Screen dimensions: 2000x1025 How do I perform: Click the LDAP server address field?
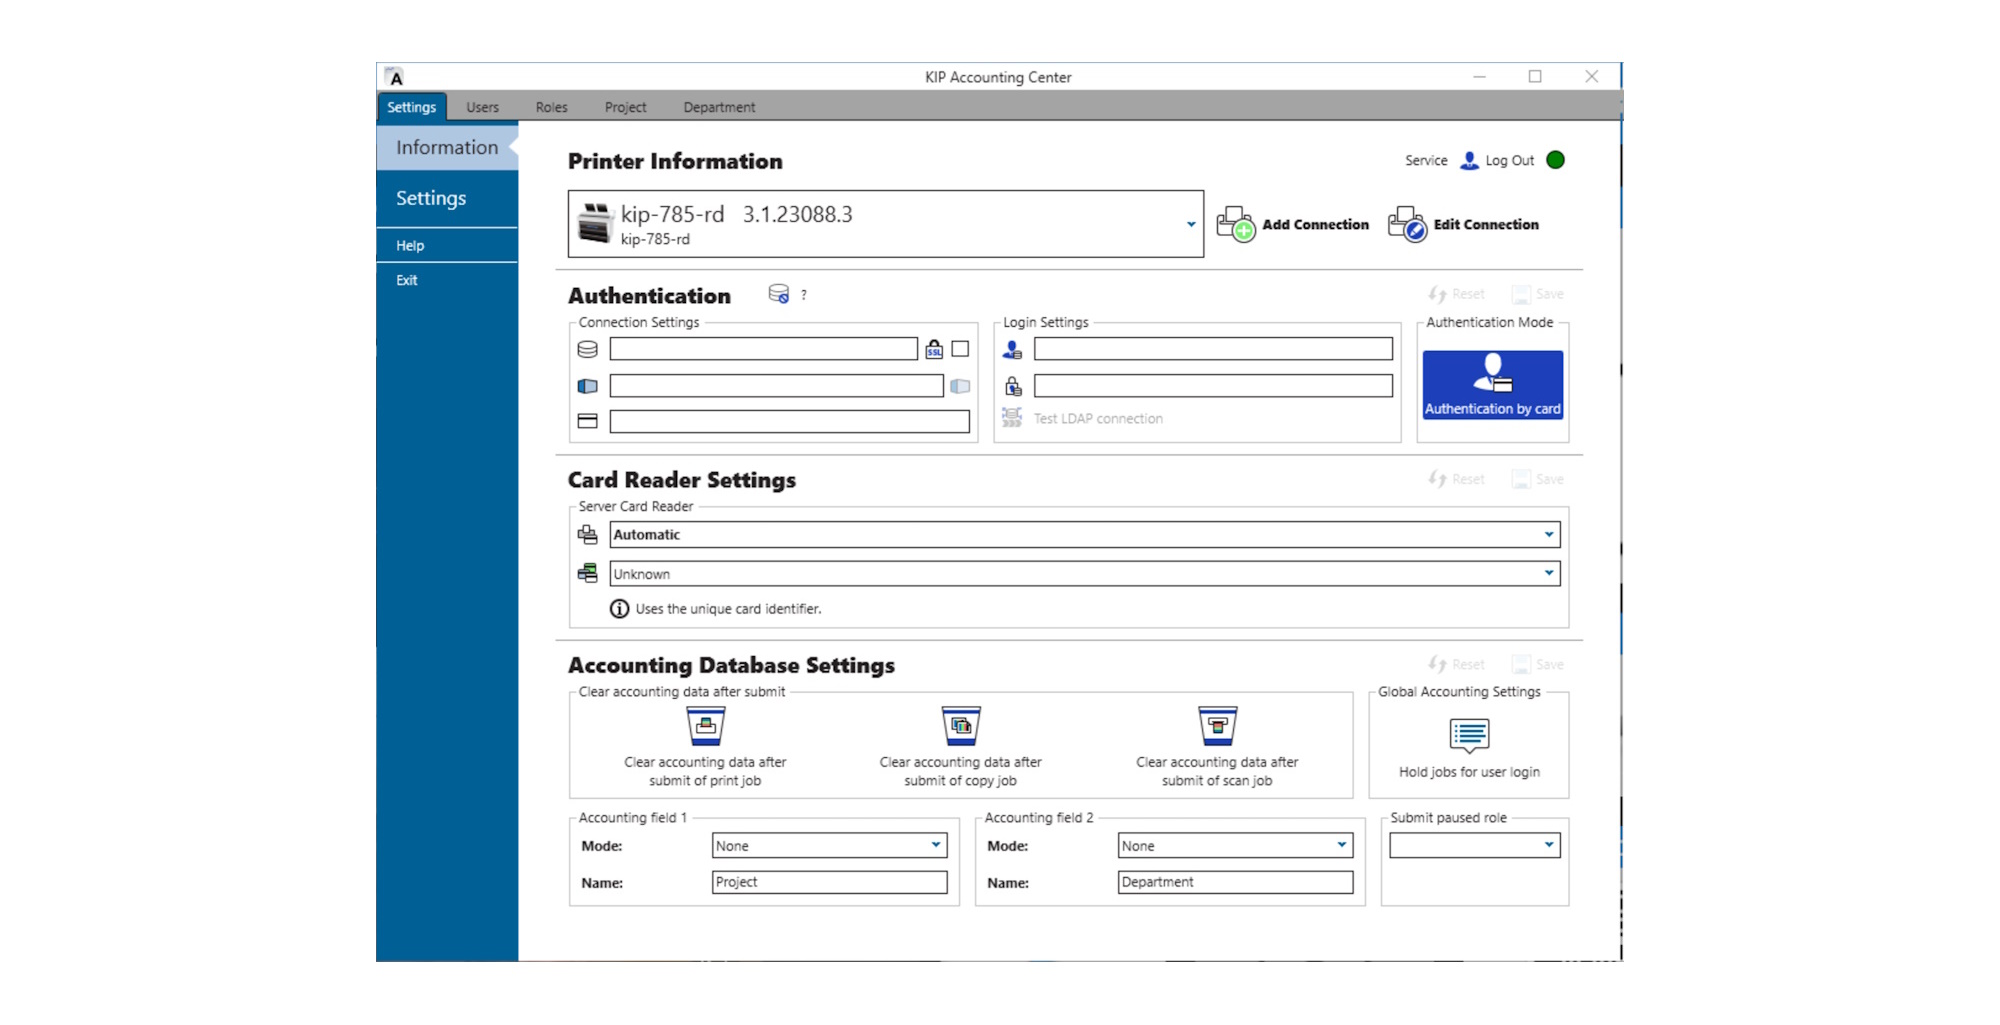click(763, 349)
